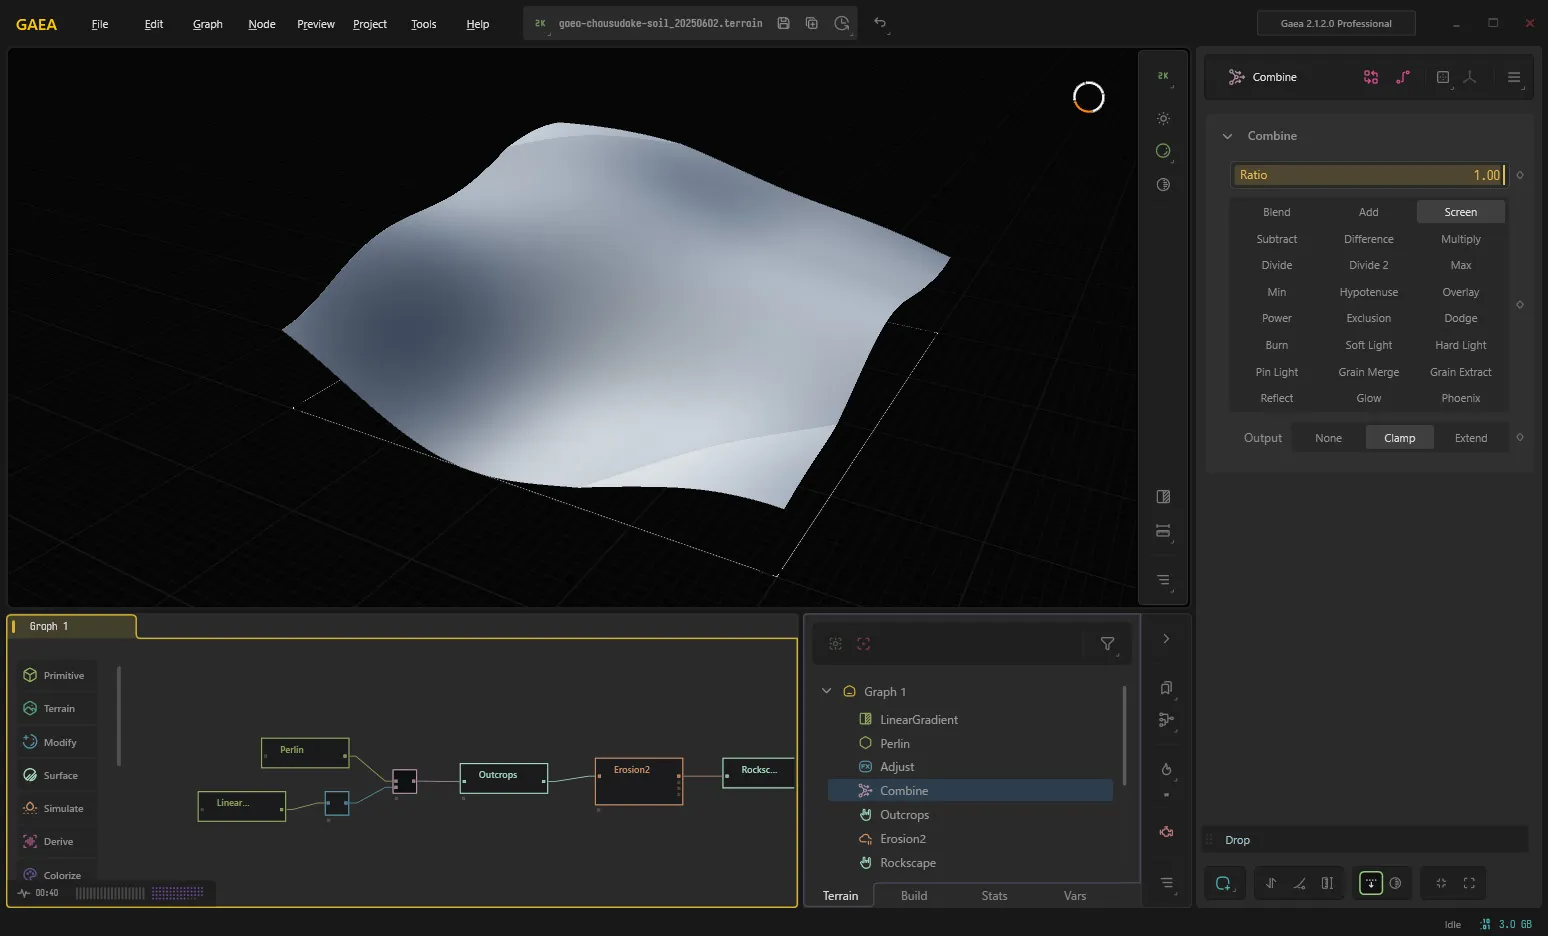Click the filter funnel icon in node list
Screen dimensions: 1548x936
coord(1107,644)
